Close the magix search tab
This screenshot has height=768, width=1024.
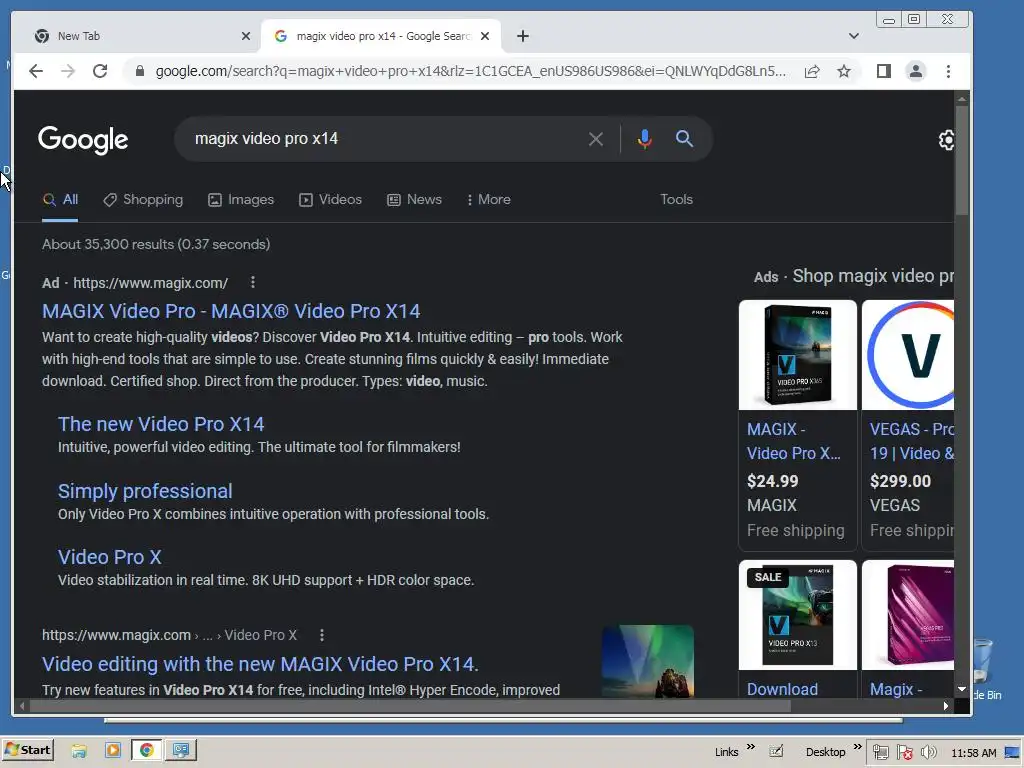pyautogui.click(x=485, y=36)
